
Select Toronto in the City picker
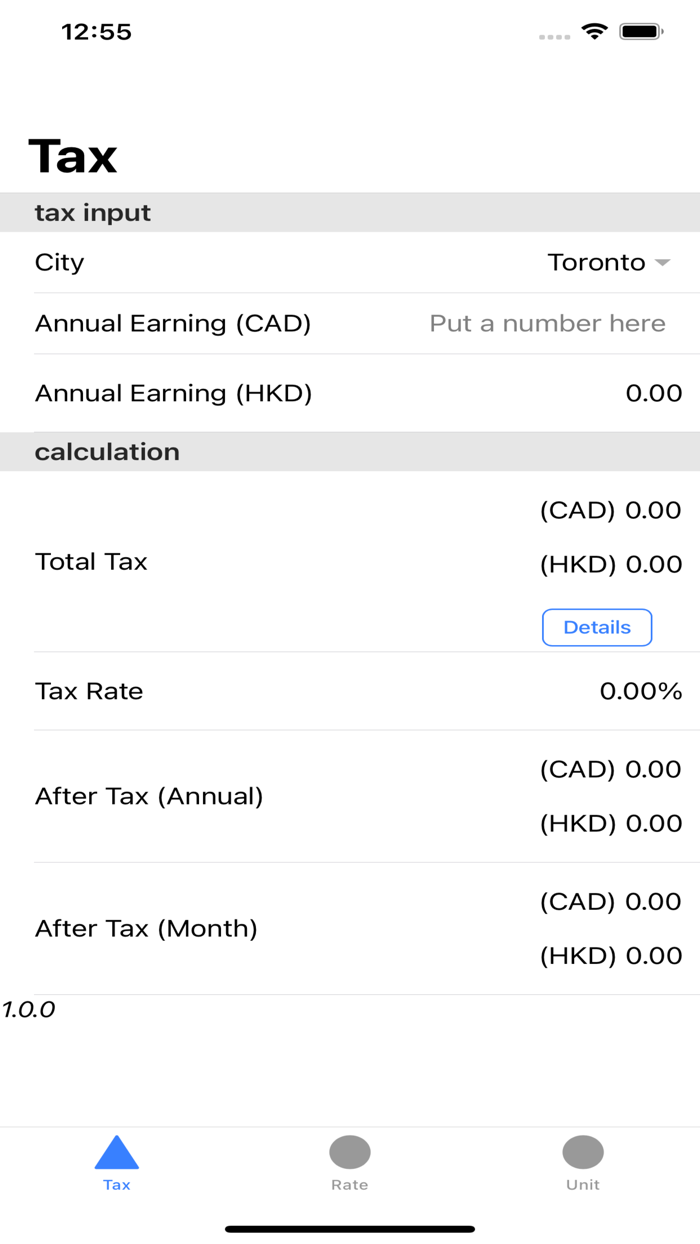[596, 263]
